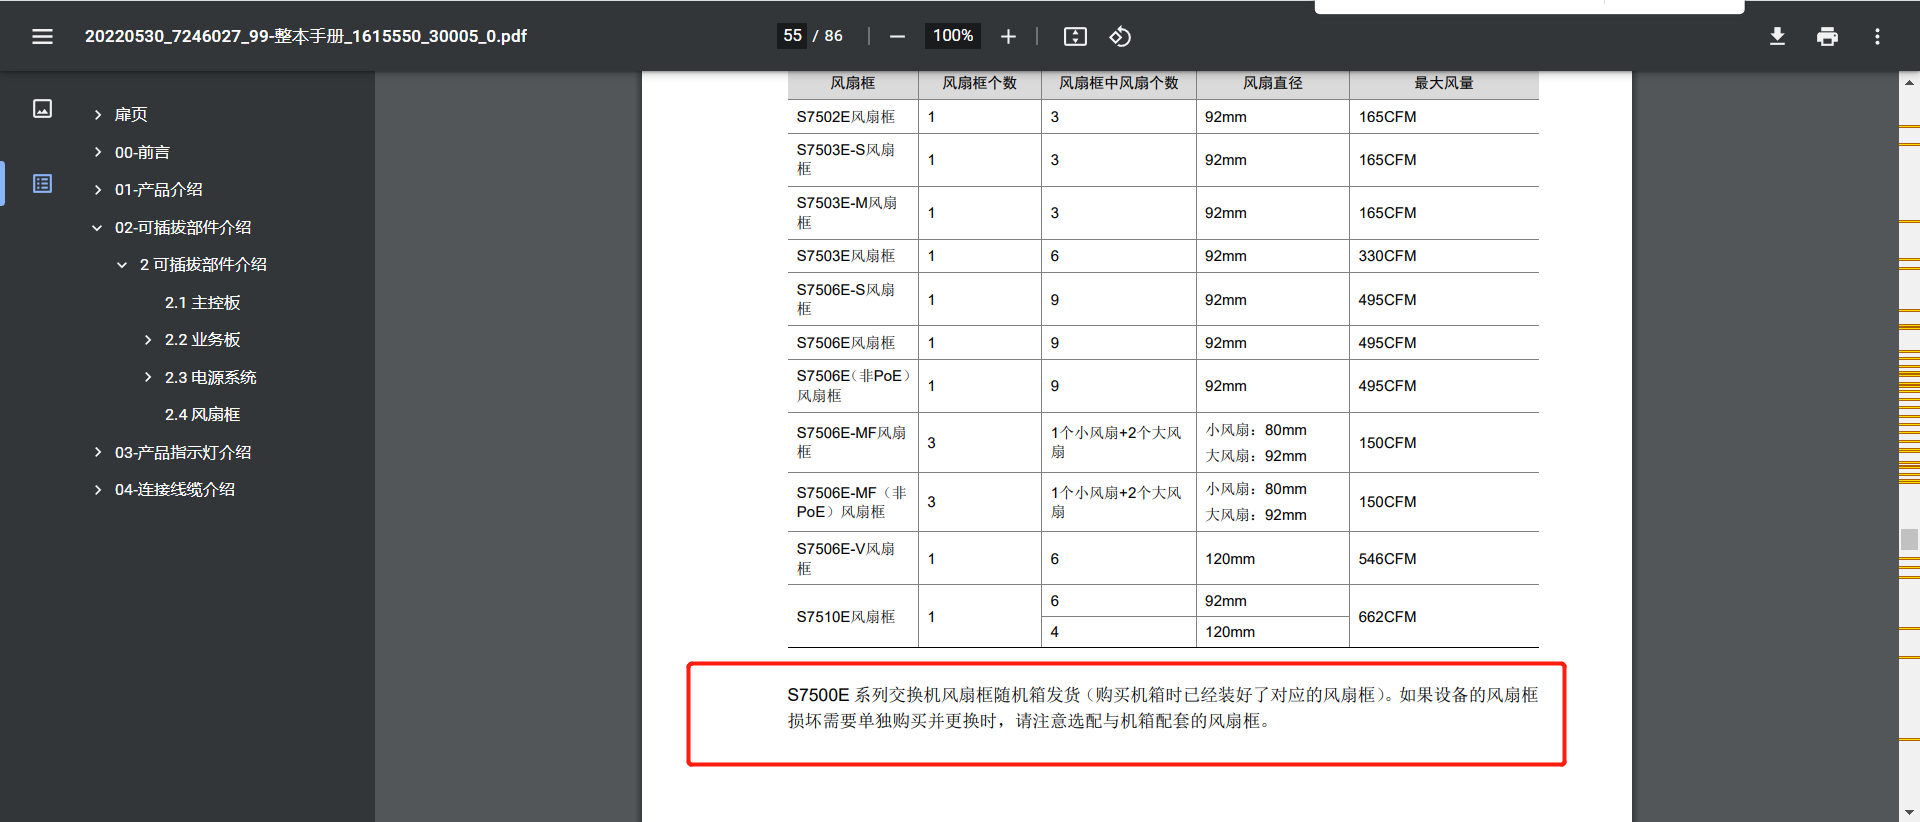This screenshot has height=822, width=1920.
Task: Open the 扉页 bookmark
Action: 131,115
